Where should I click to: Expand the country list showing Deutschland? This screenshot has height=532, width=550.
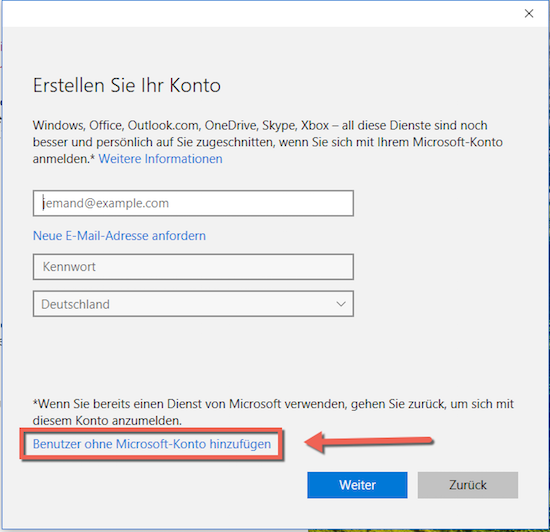193,304
